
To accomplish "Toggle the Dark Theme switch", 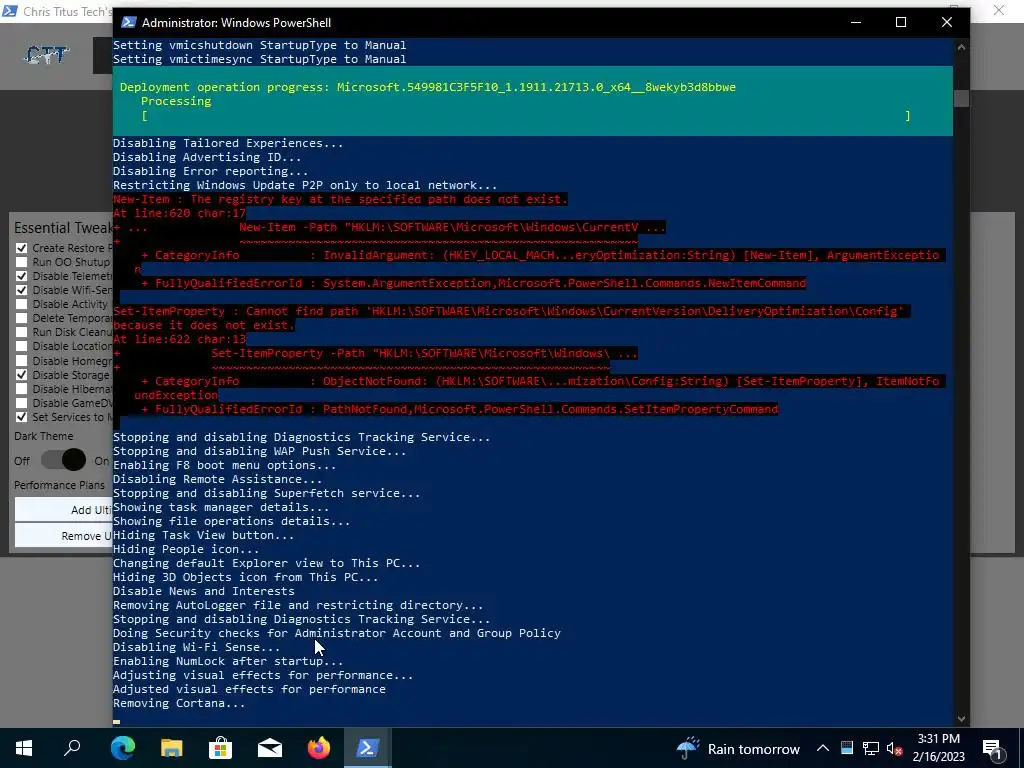I will coord(63,460).
